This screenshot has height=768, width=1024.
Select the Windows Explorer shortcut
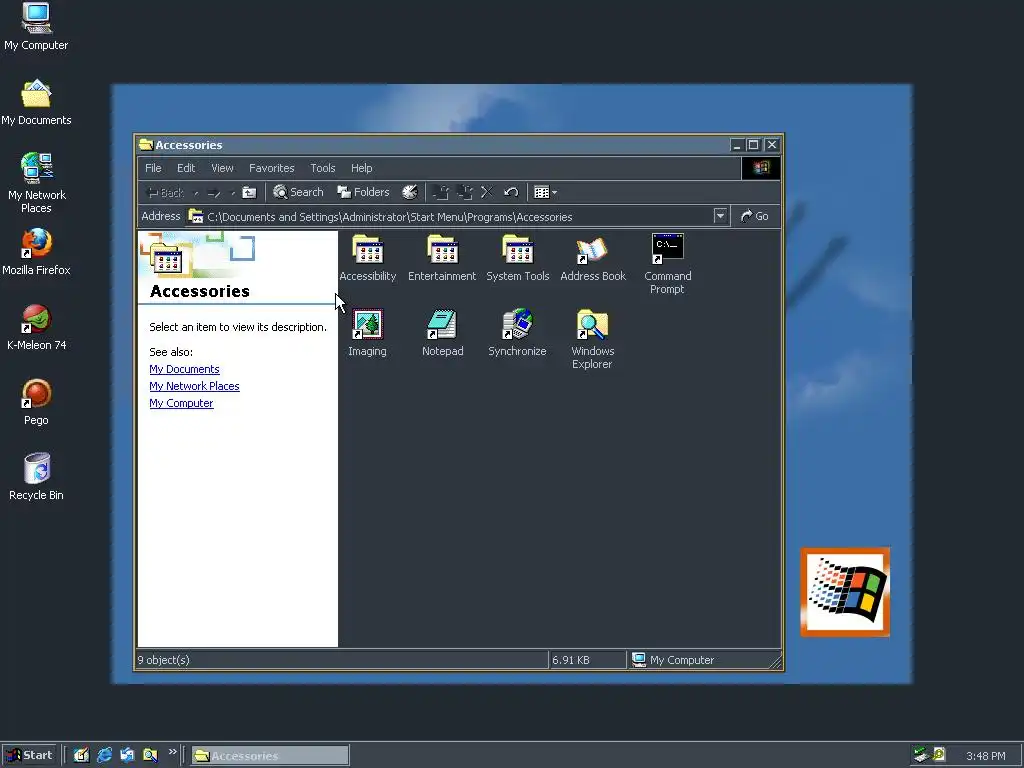tap(592, 340)
